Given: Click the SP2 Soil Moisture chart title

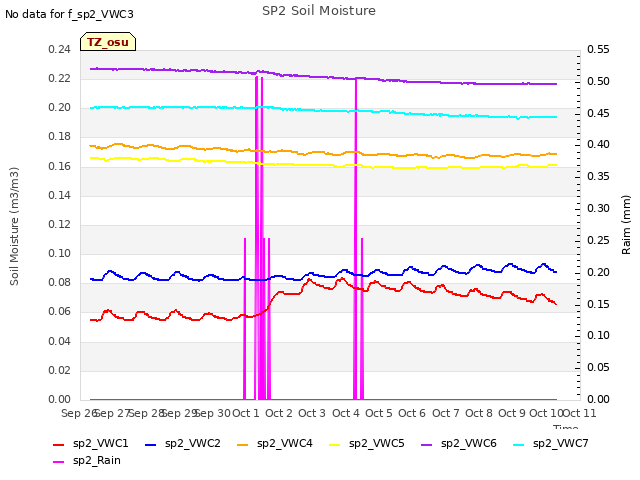Looking at the screenshot, I should point(319,11).
